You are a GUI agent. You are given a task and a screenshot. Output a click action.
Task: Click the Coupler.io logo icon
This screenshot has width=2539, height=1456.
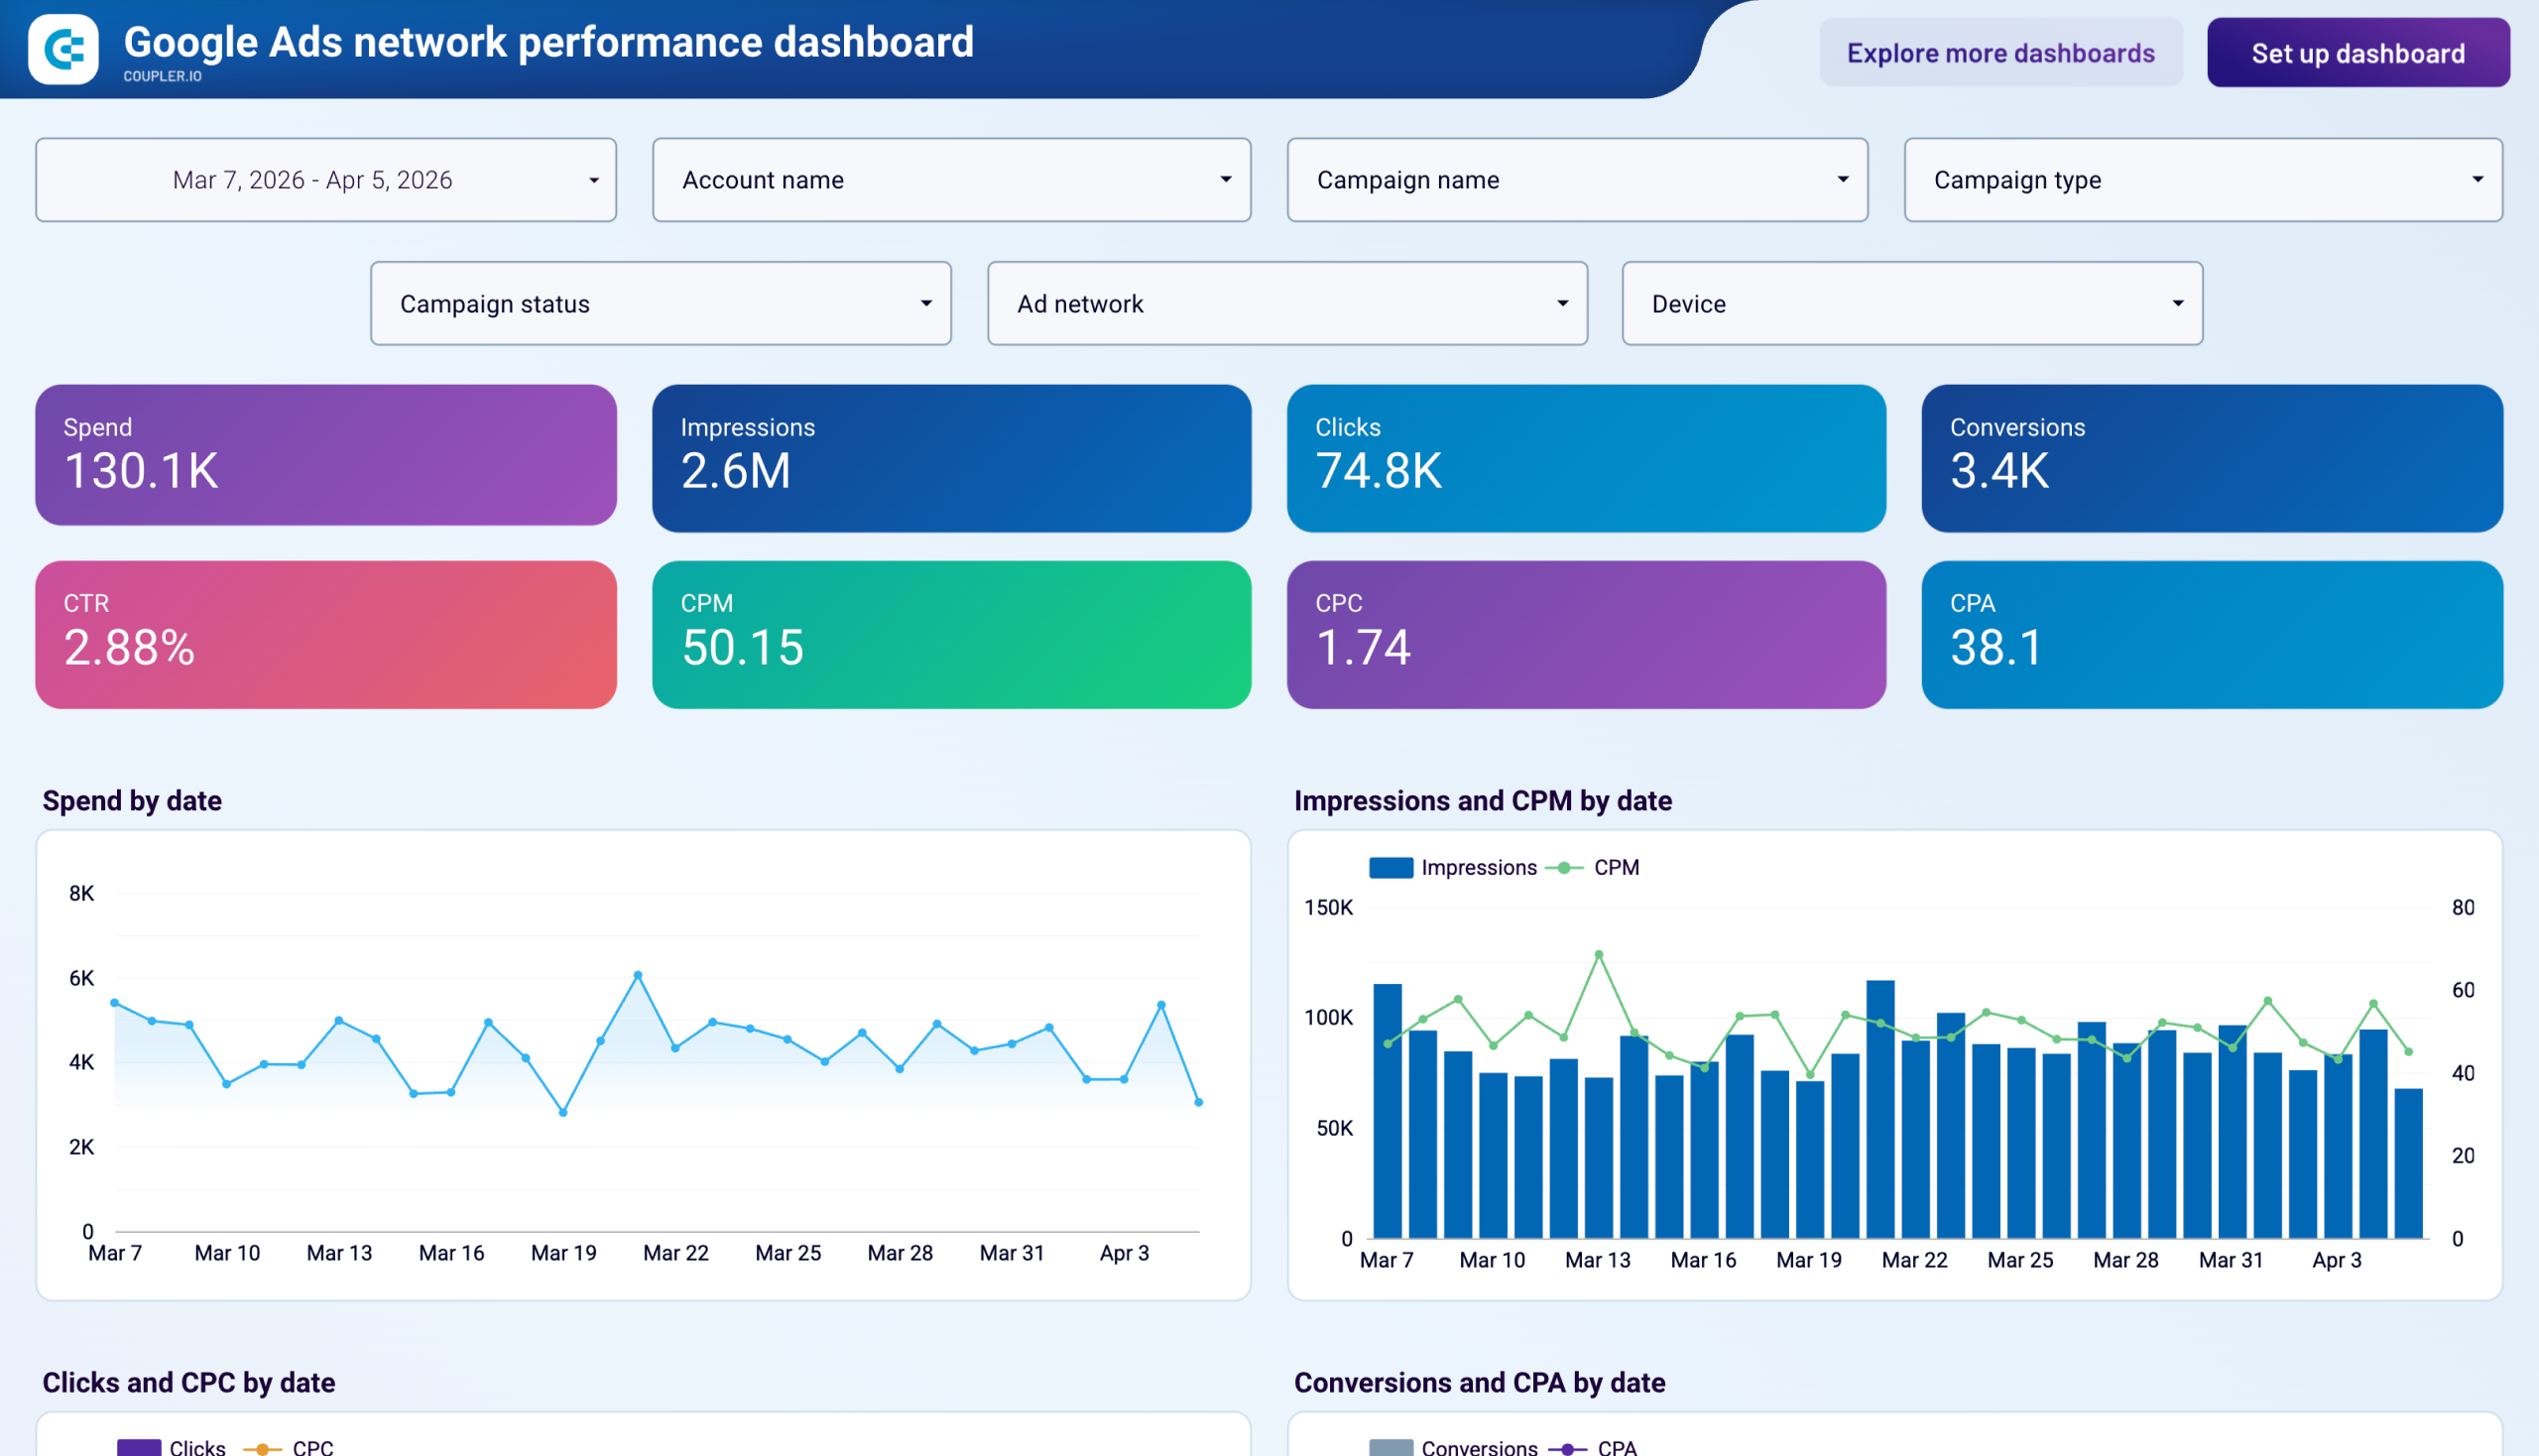[x=62, y=48]
